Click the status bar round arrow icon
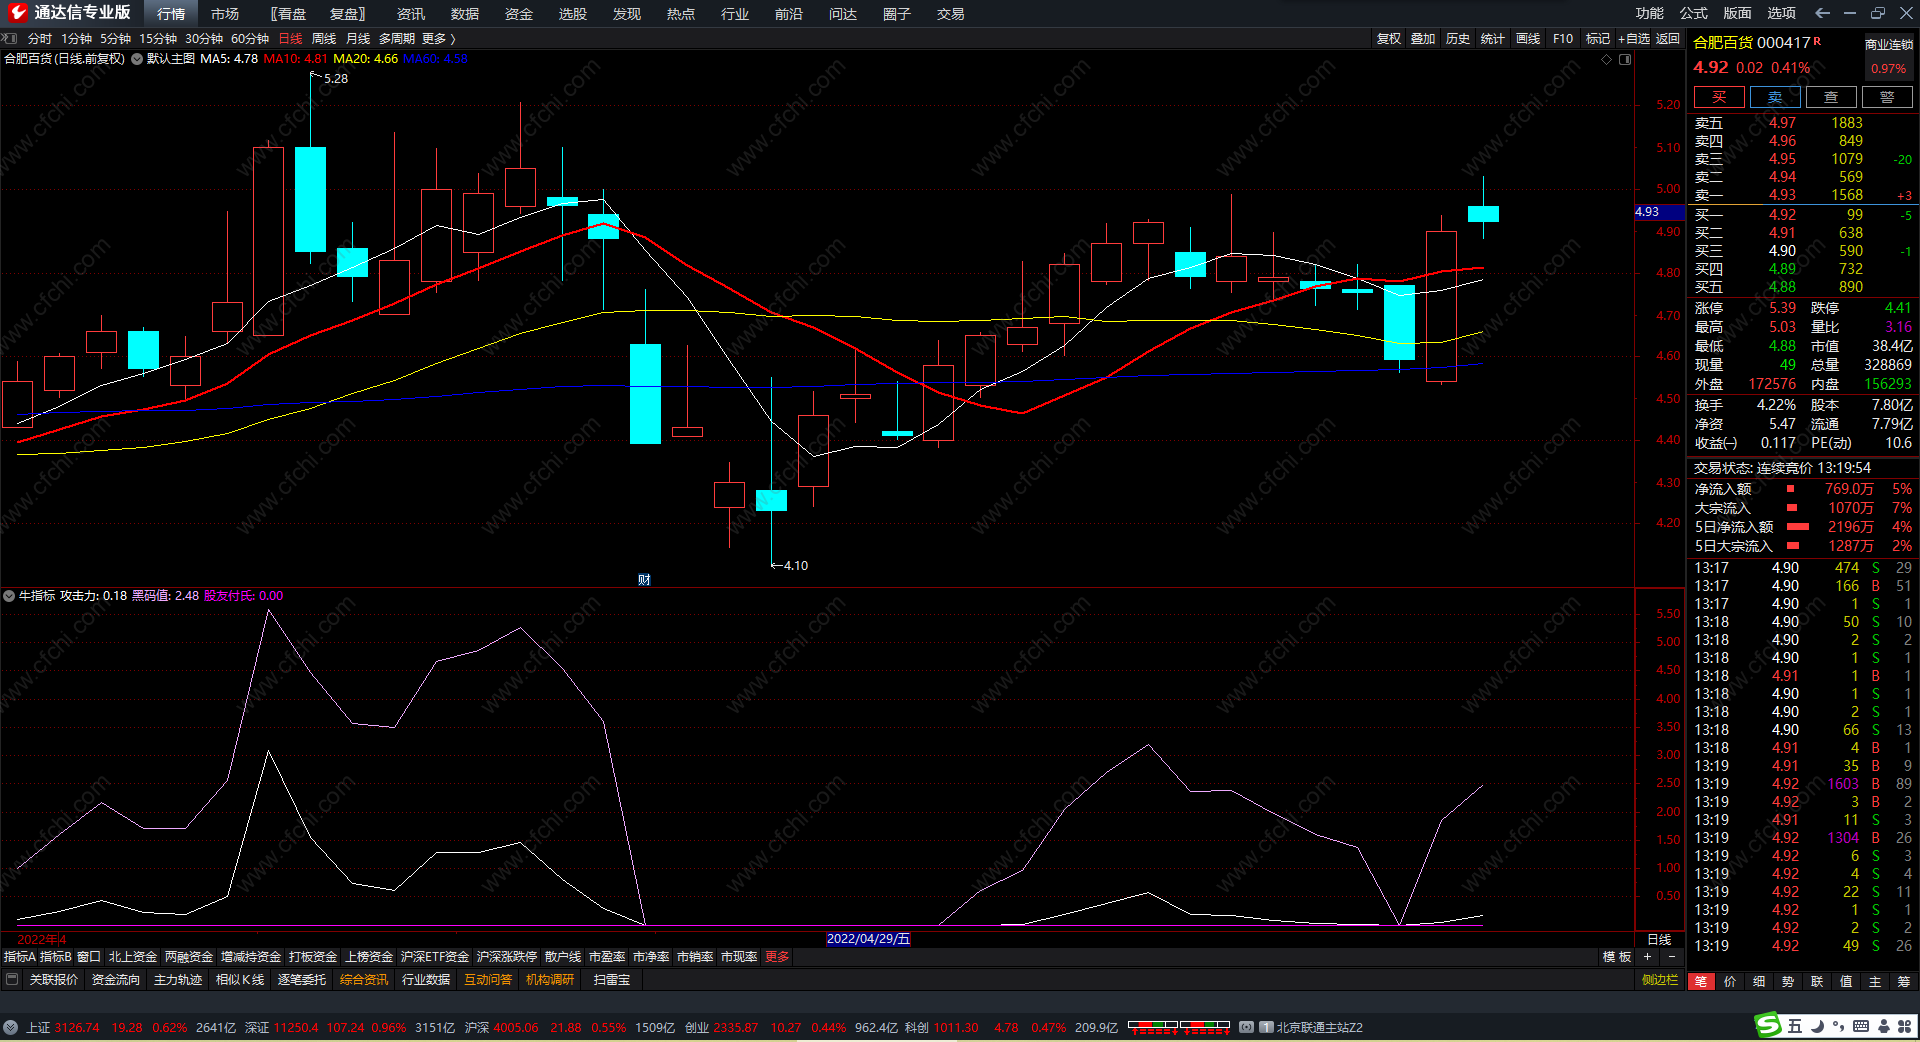This screenshot has width=1920, height=1042. point(11,1027)
